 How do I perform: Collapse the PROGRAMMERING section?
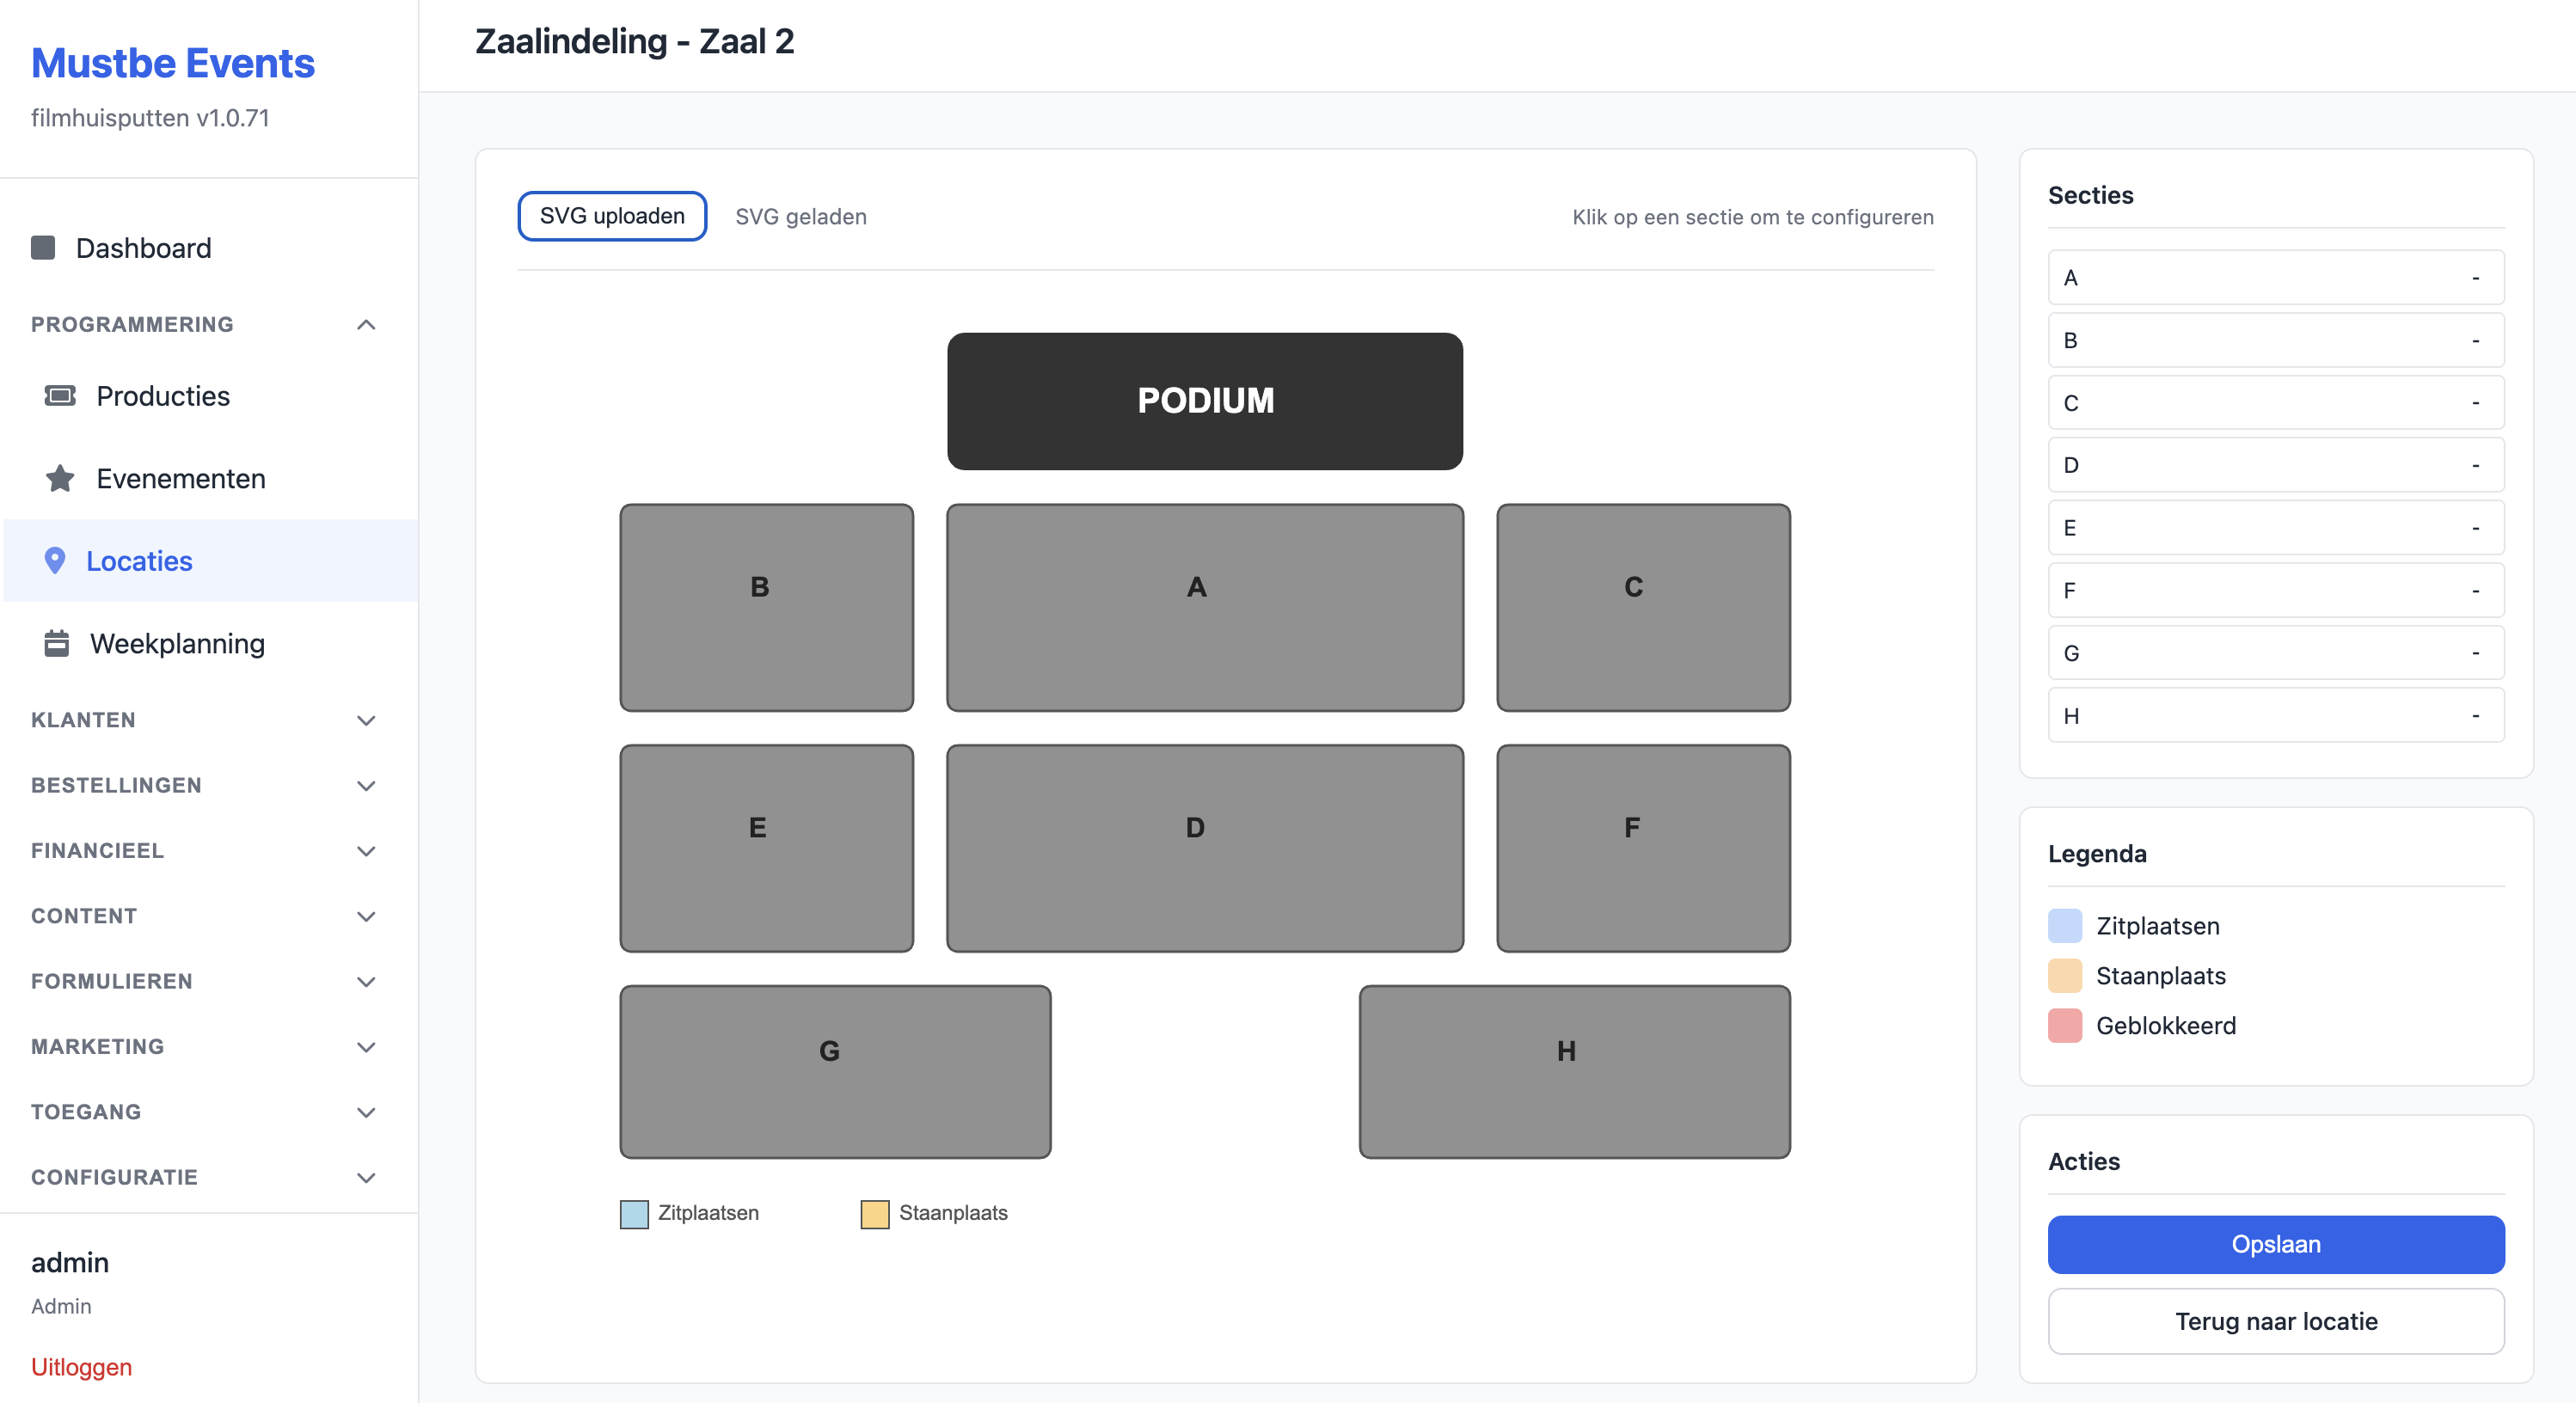366,324
